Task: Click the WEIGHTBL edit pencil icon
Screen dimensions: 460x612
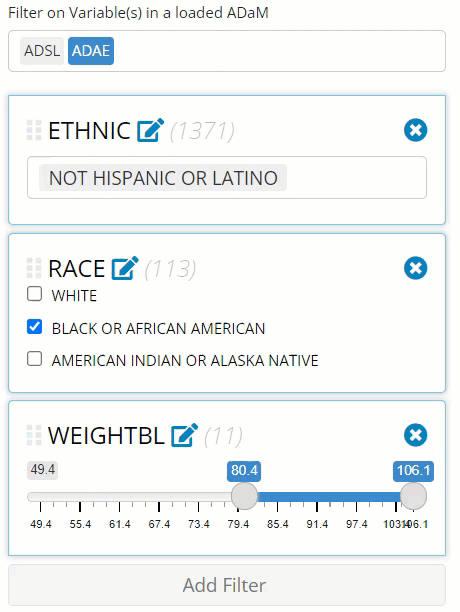Action: point(185,435)
